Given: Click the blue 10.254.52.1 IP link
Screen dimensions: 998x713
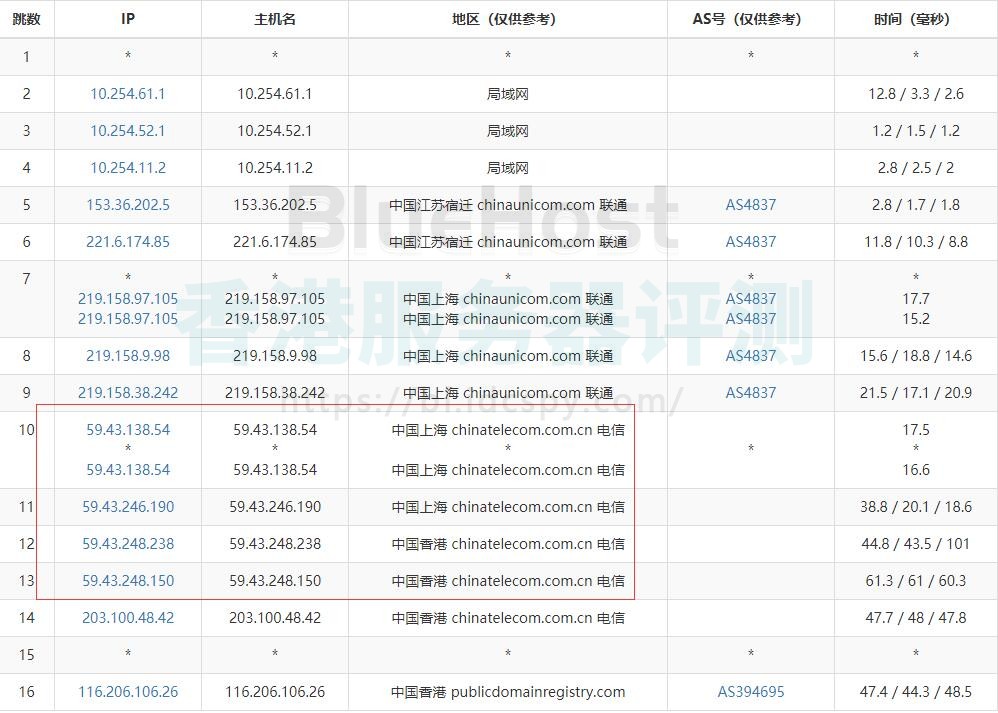Looking at the screenshot, I should point(128,131).
